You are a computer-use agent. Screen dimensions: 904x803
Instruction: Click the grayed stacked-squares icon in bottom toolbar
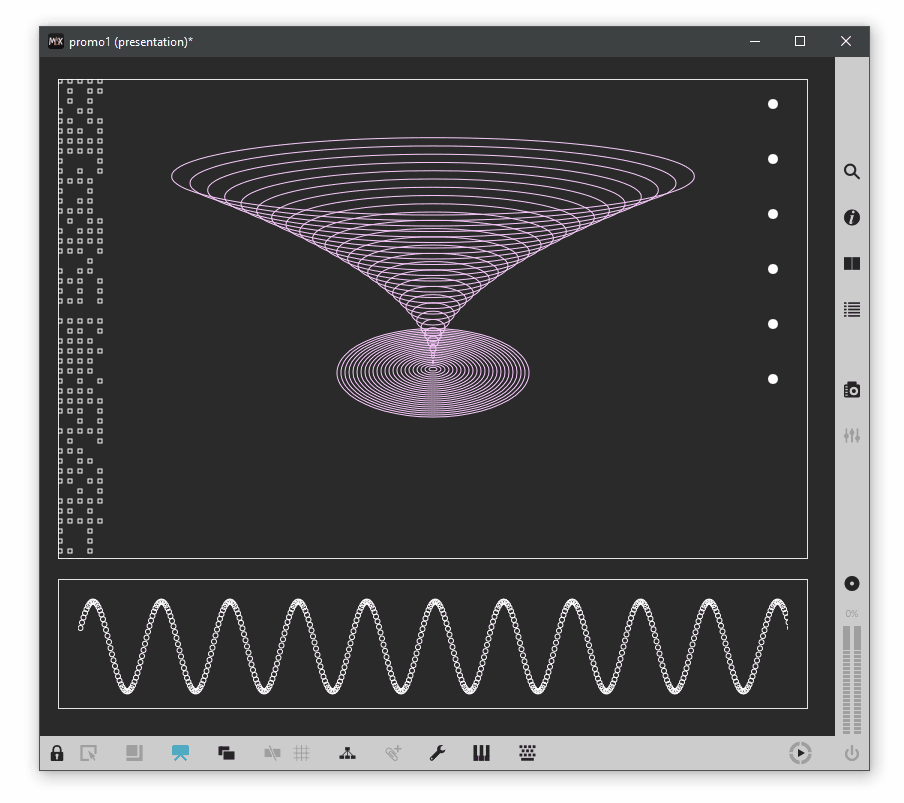coord(134,753)
